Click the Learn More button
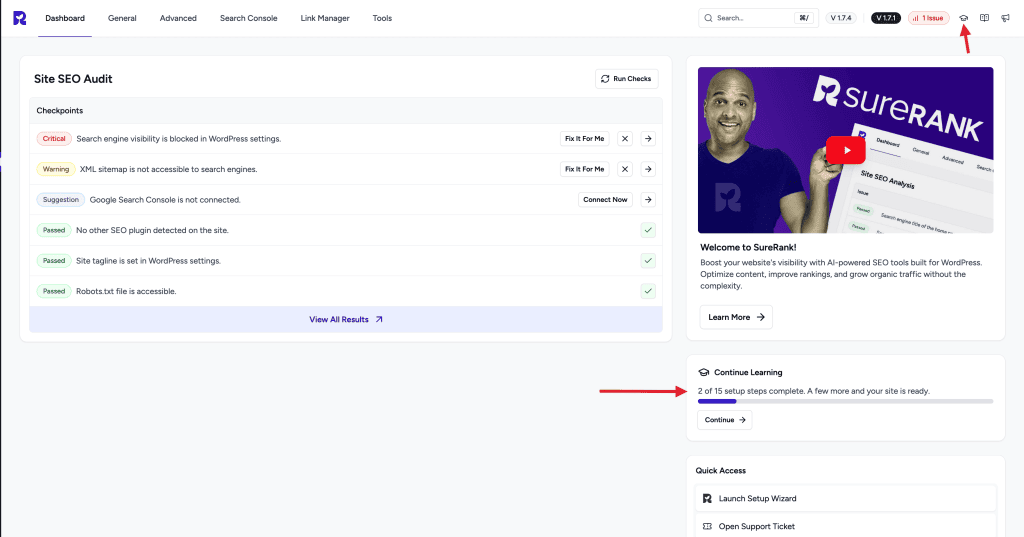The image size is (1024, 537). [x=736, y=317]
